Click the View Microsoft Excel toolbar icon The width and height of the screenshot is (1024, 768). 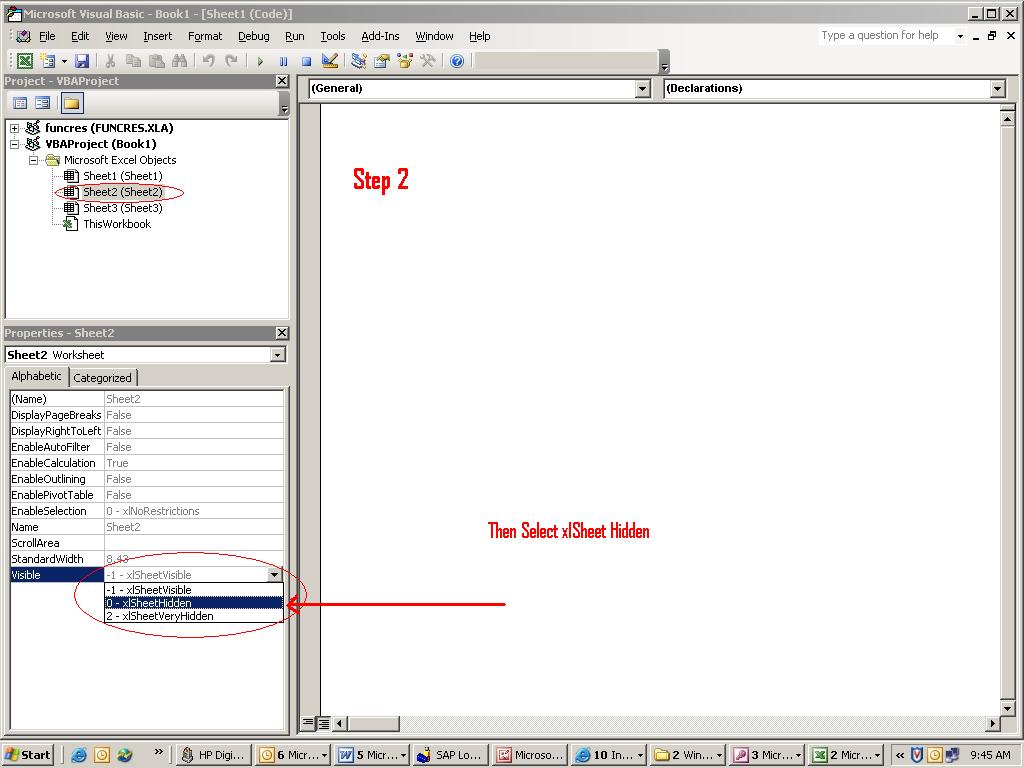pyautogui.click(x=25, y=61)
